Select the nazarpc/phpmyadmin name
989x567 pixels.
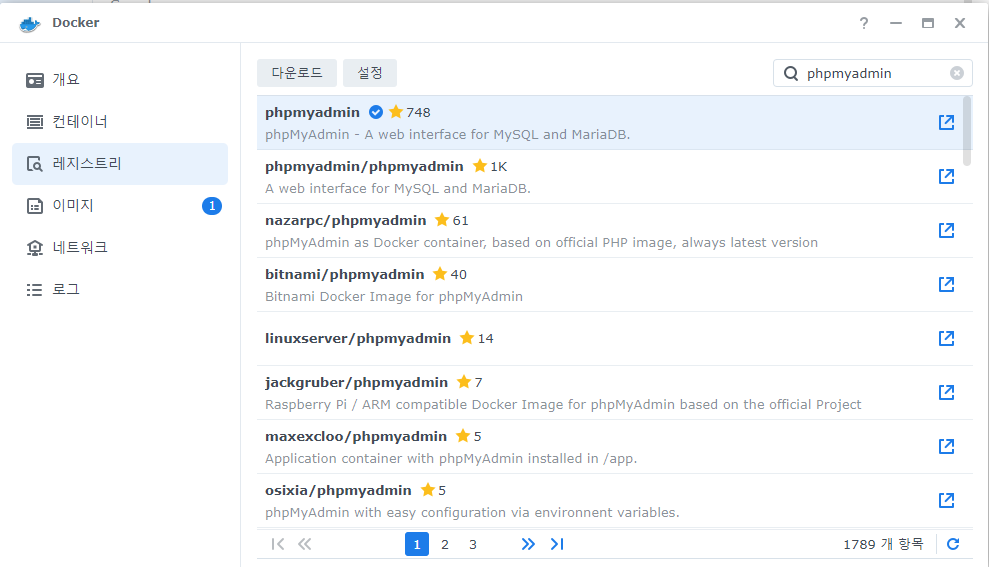pyautogui.click(x=346, y=221)
